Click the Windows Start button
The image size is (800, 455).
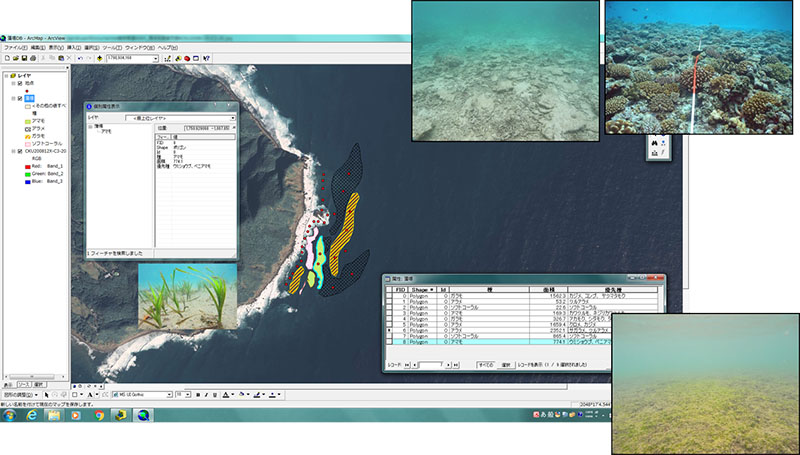9,414
